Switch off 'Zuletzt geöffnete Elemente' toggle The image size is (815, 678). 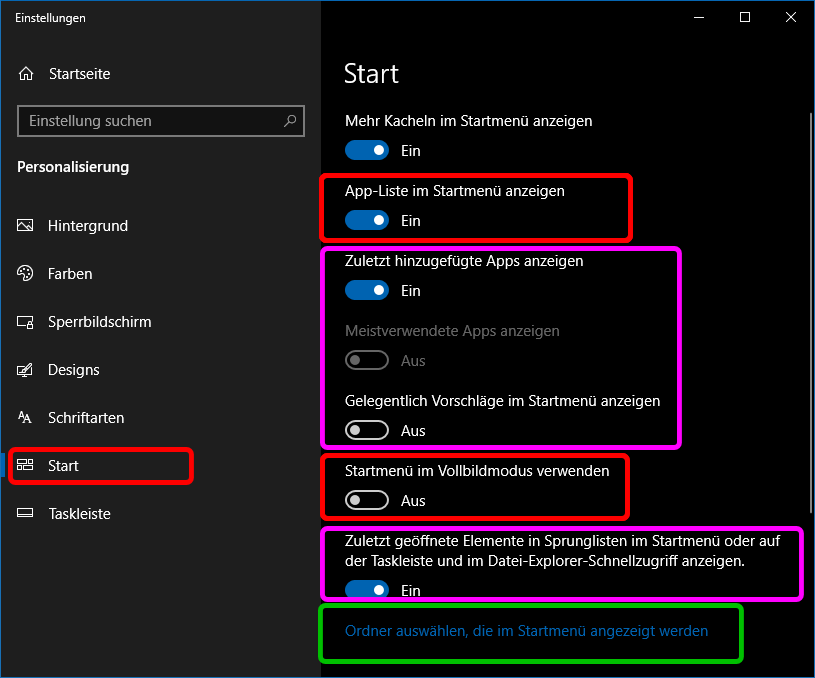point(367,591)
